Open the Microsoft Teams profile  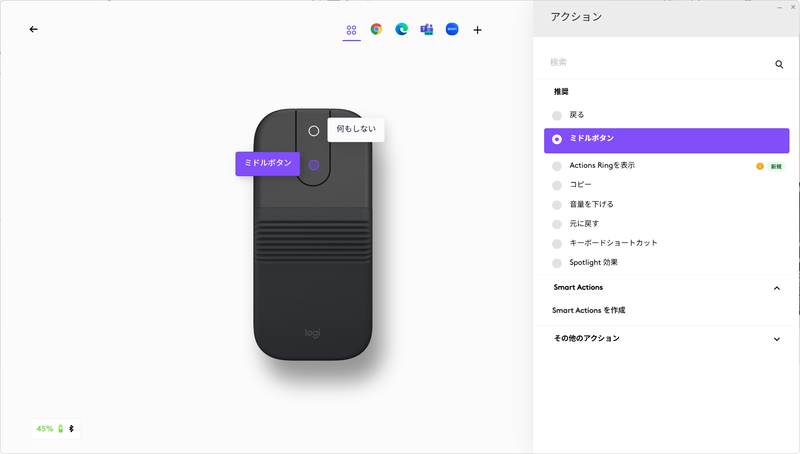[x=427, y=30]
